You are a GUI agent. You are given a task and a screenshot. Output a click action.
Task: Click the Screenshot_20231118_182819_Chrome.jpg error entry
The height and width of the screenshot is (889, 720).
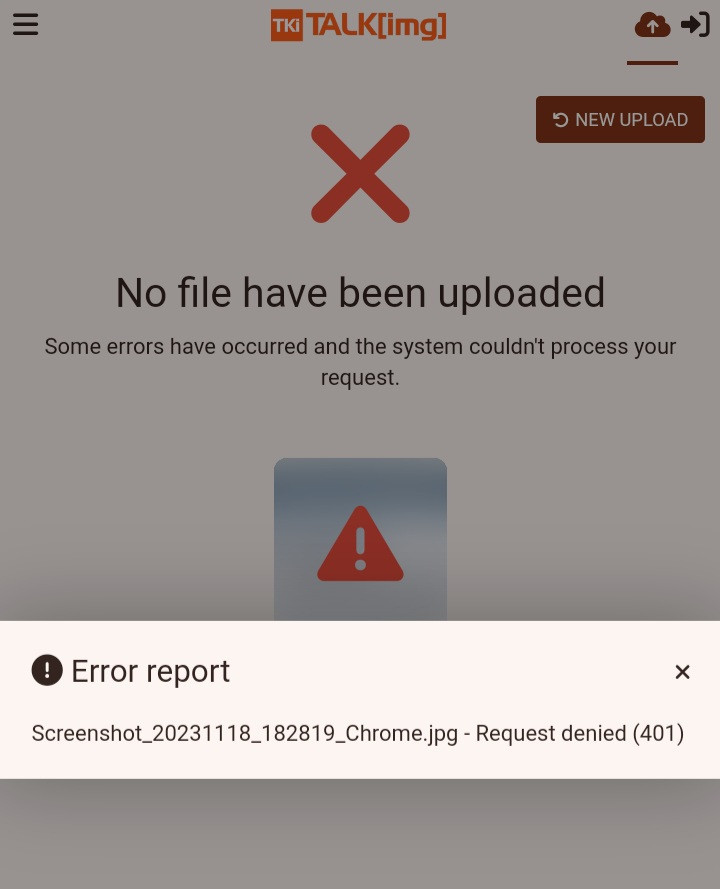358,733
